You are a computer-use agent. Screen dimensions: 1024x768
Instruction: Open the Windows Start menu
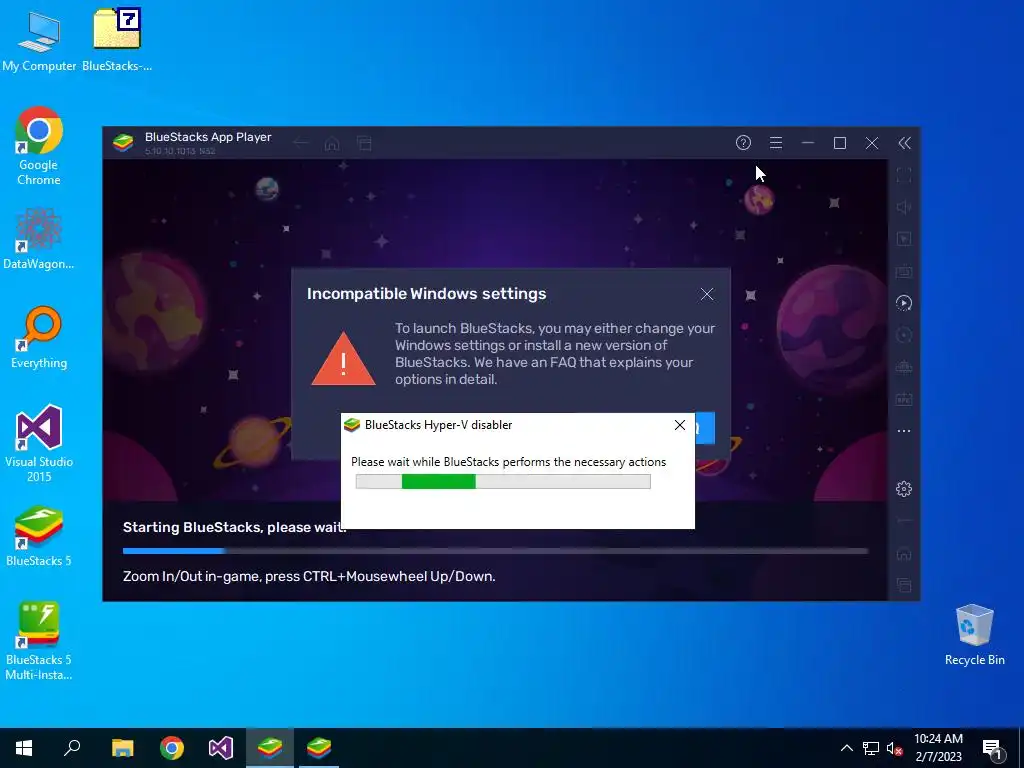[24, 748]
